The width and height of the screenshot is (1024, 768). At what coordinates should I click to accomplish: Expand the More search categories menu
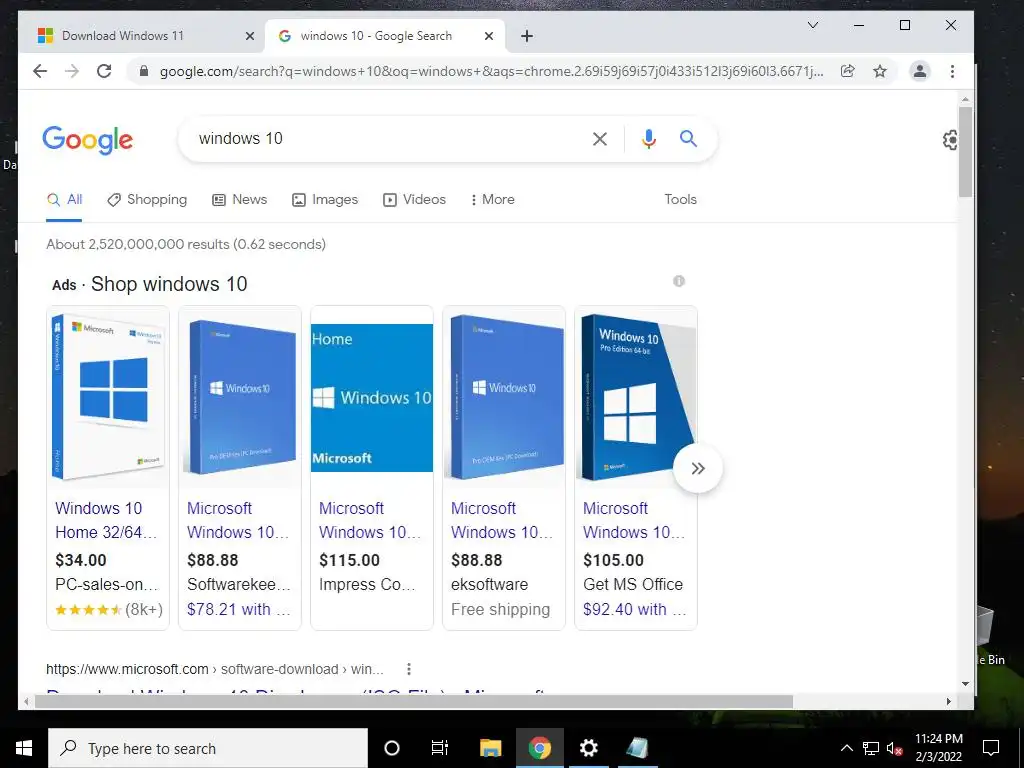(x=492, y=200)
